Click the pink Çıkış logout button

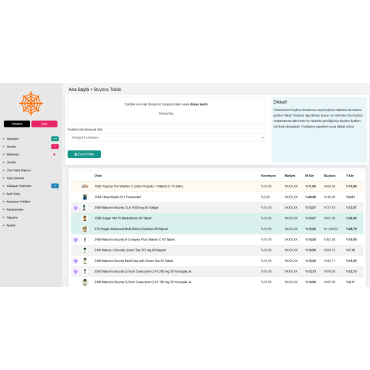44,124
